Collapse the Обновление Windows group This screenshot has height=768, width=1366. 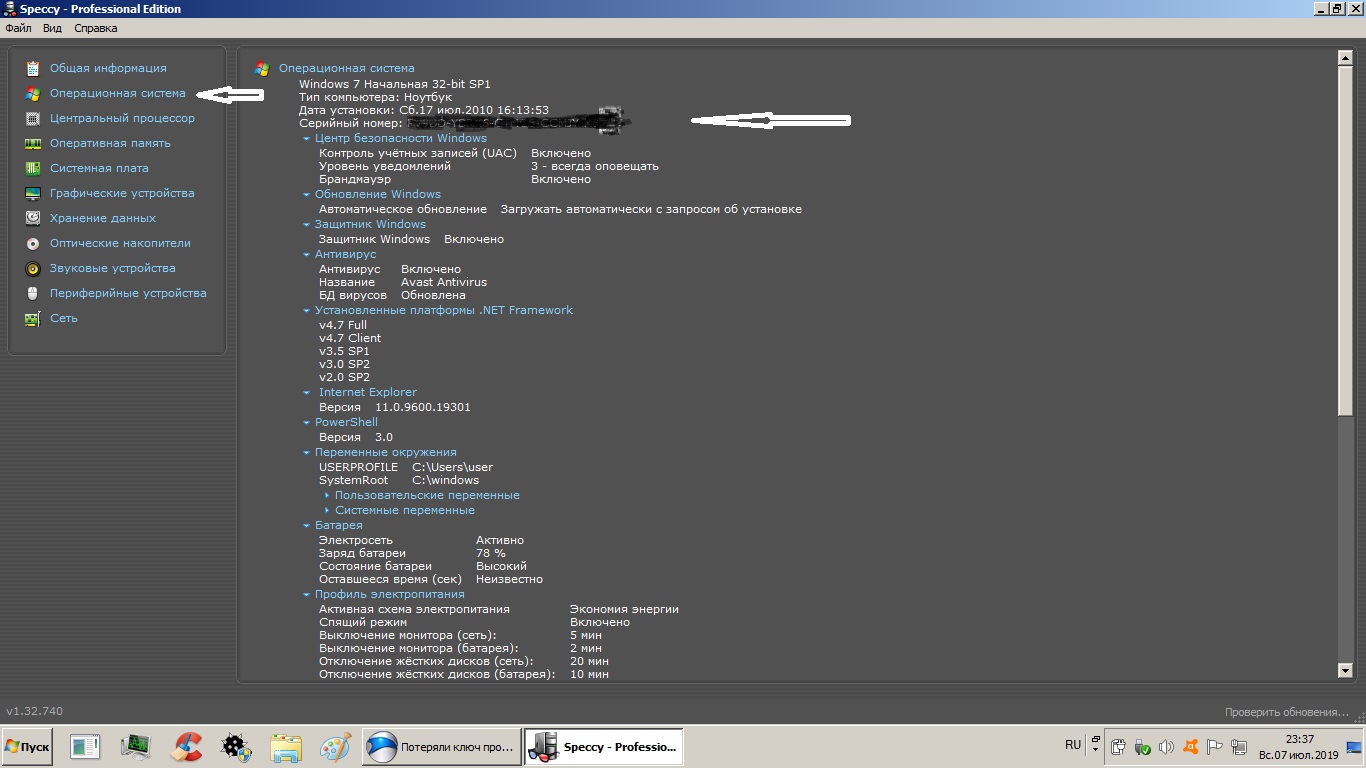306,195
